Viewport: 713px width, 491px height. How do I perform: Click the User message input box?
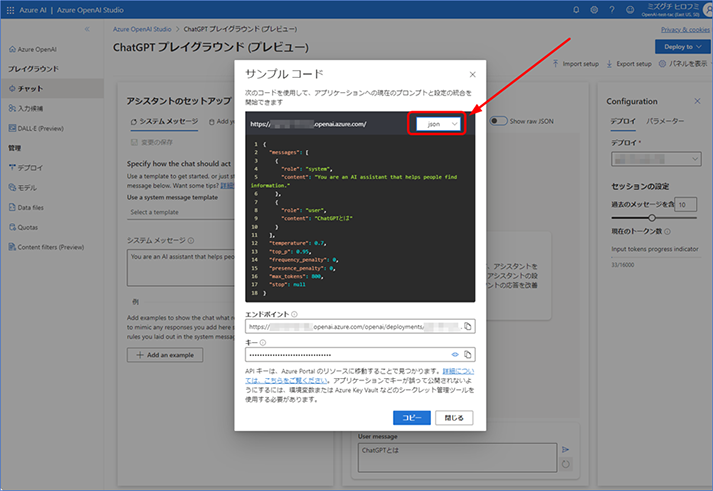coord(457,458)
